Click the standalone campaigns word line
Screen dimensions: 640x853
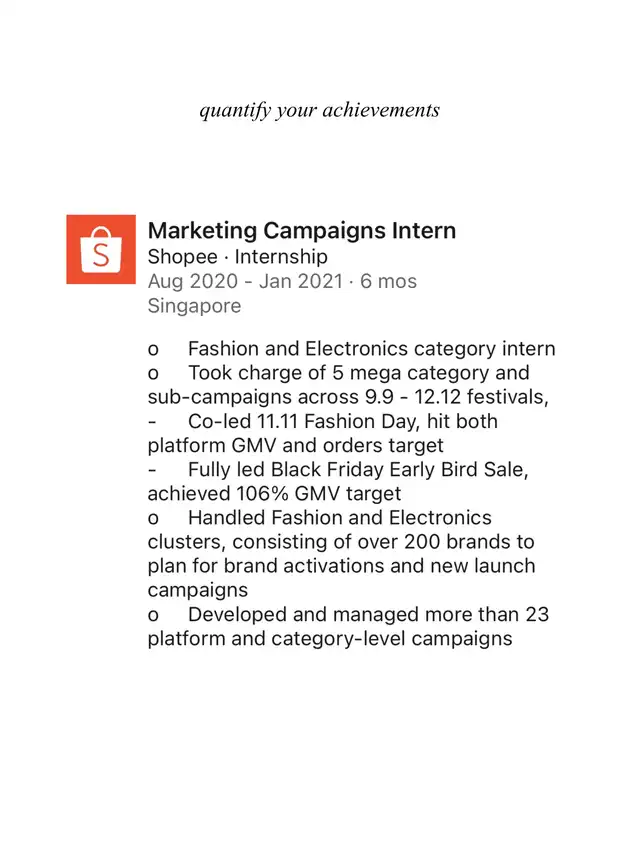[198, 591]
